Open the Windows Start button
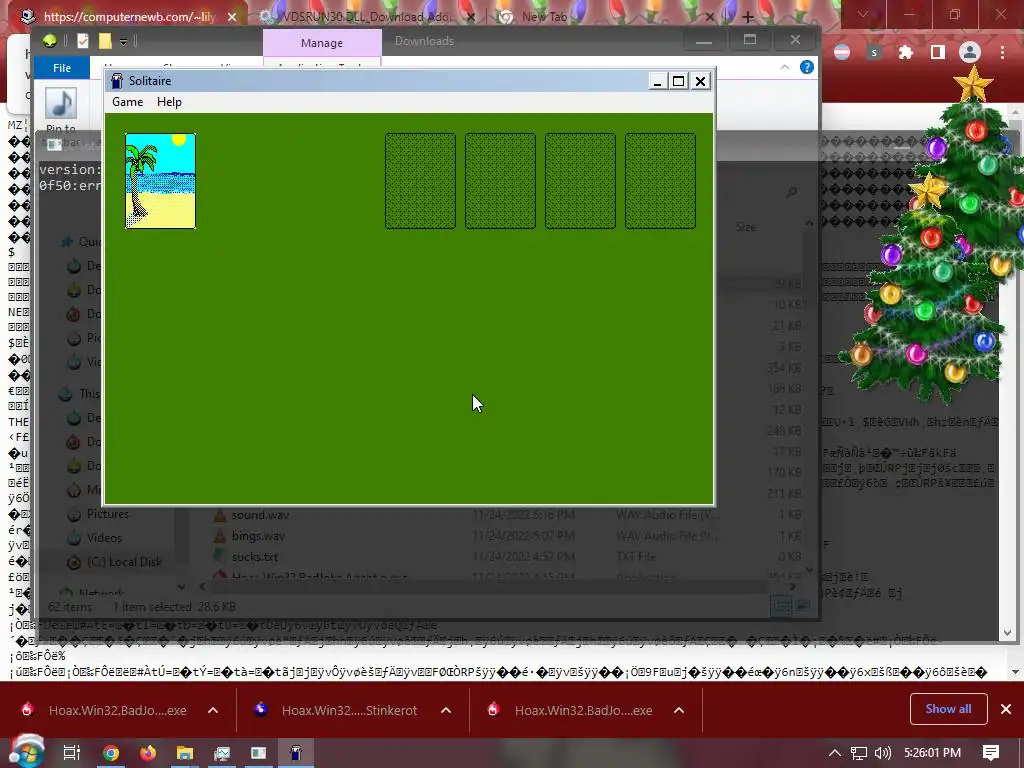The height and width of the screenshot is (768, 1024). [x=26, y=752]
